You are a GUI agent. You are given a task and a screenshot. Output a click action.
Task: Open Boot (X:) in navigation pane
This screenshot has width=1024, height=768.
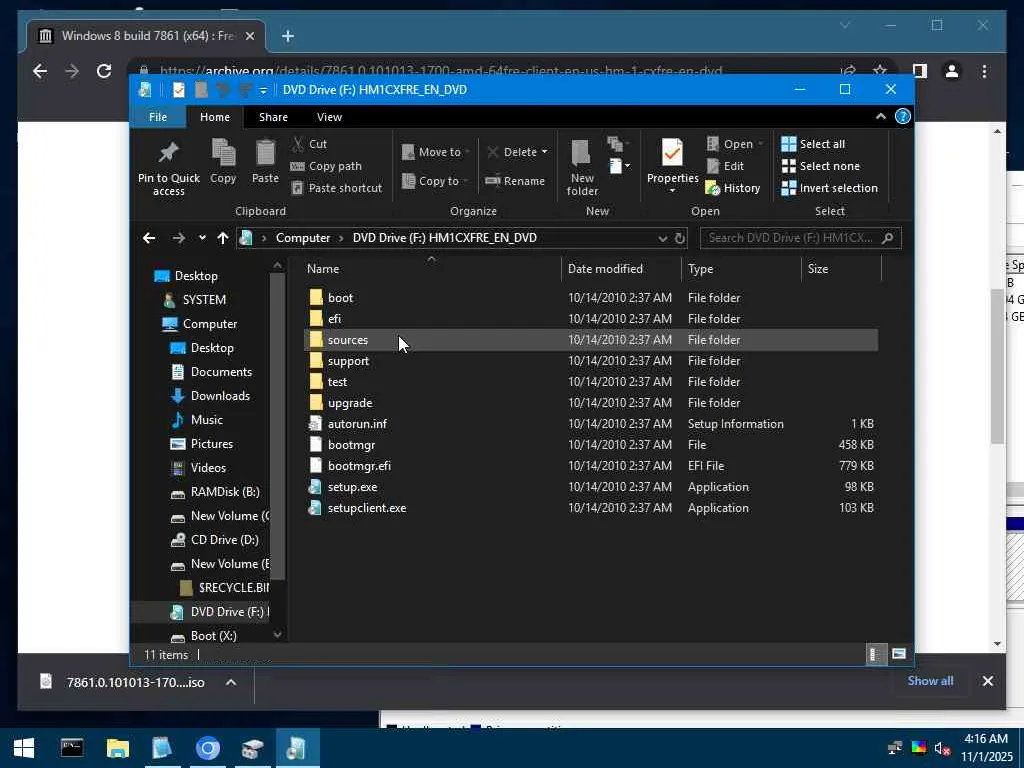[x=213, y=635]
